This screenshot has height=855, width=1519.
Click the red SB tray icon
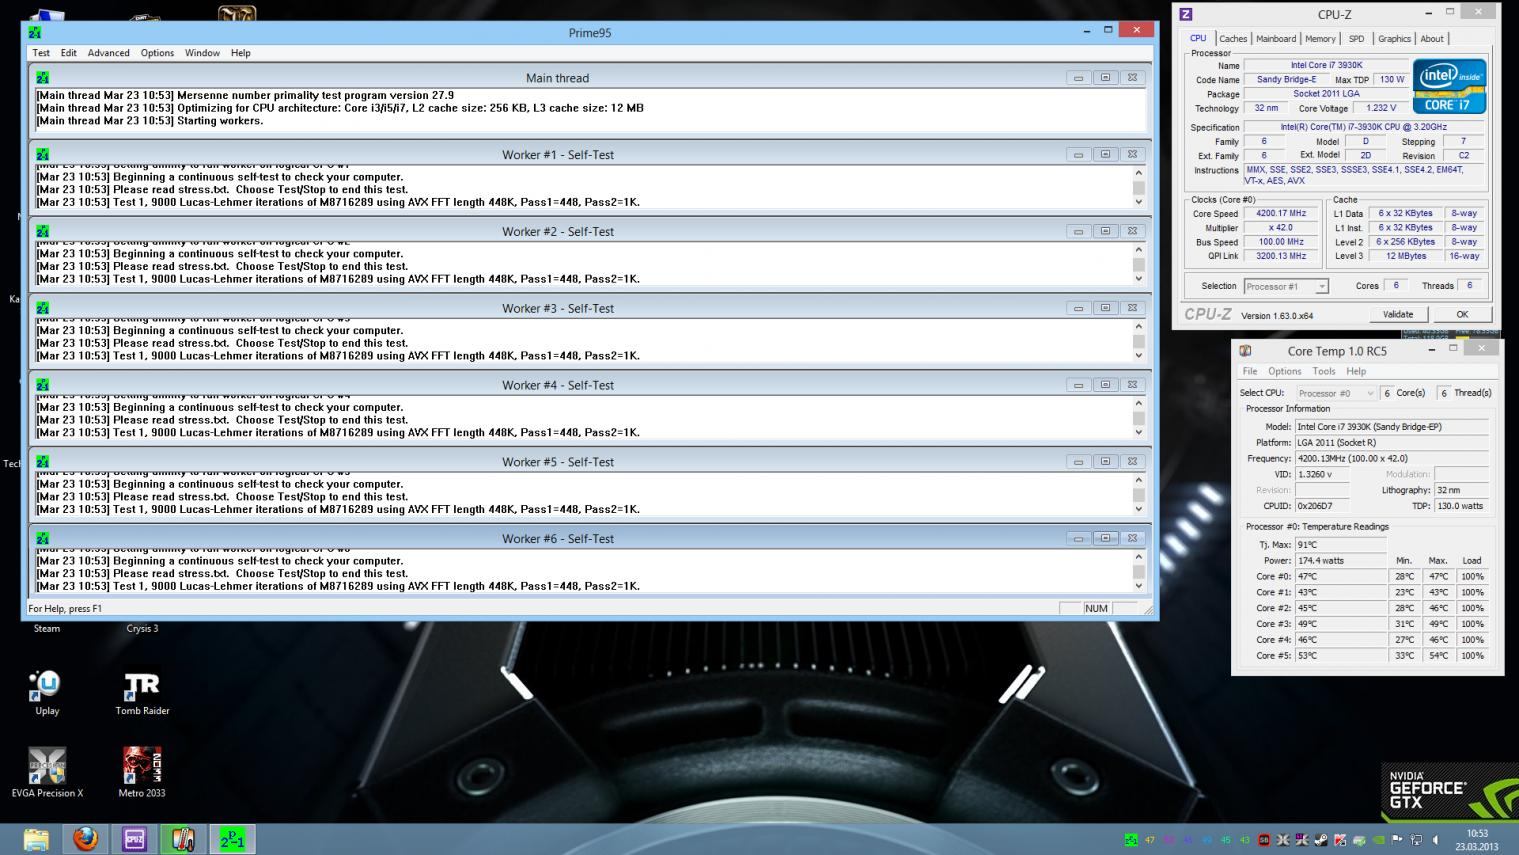[1264, 840]
